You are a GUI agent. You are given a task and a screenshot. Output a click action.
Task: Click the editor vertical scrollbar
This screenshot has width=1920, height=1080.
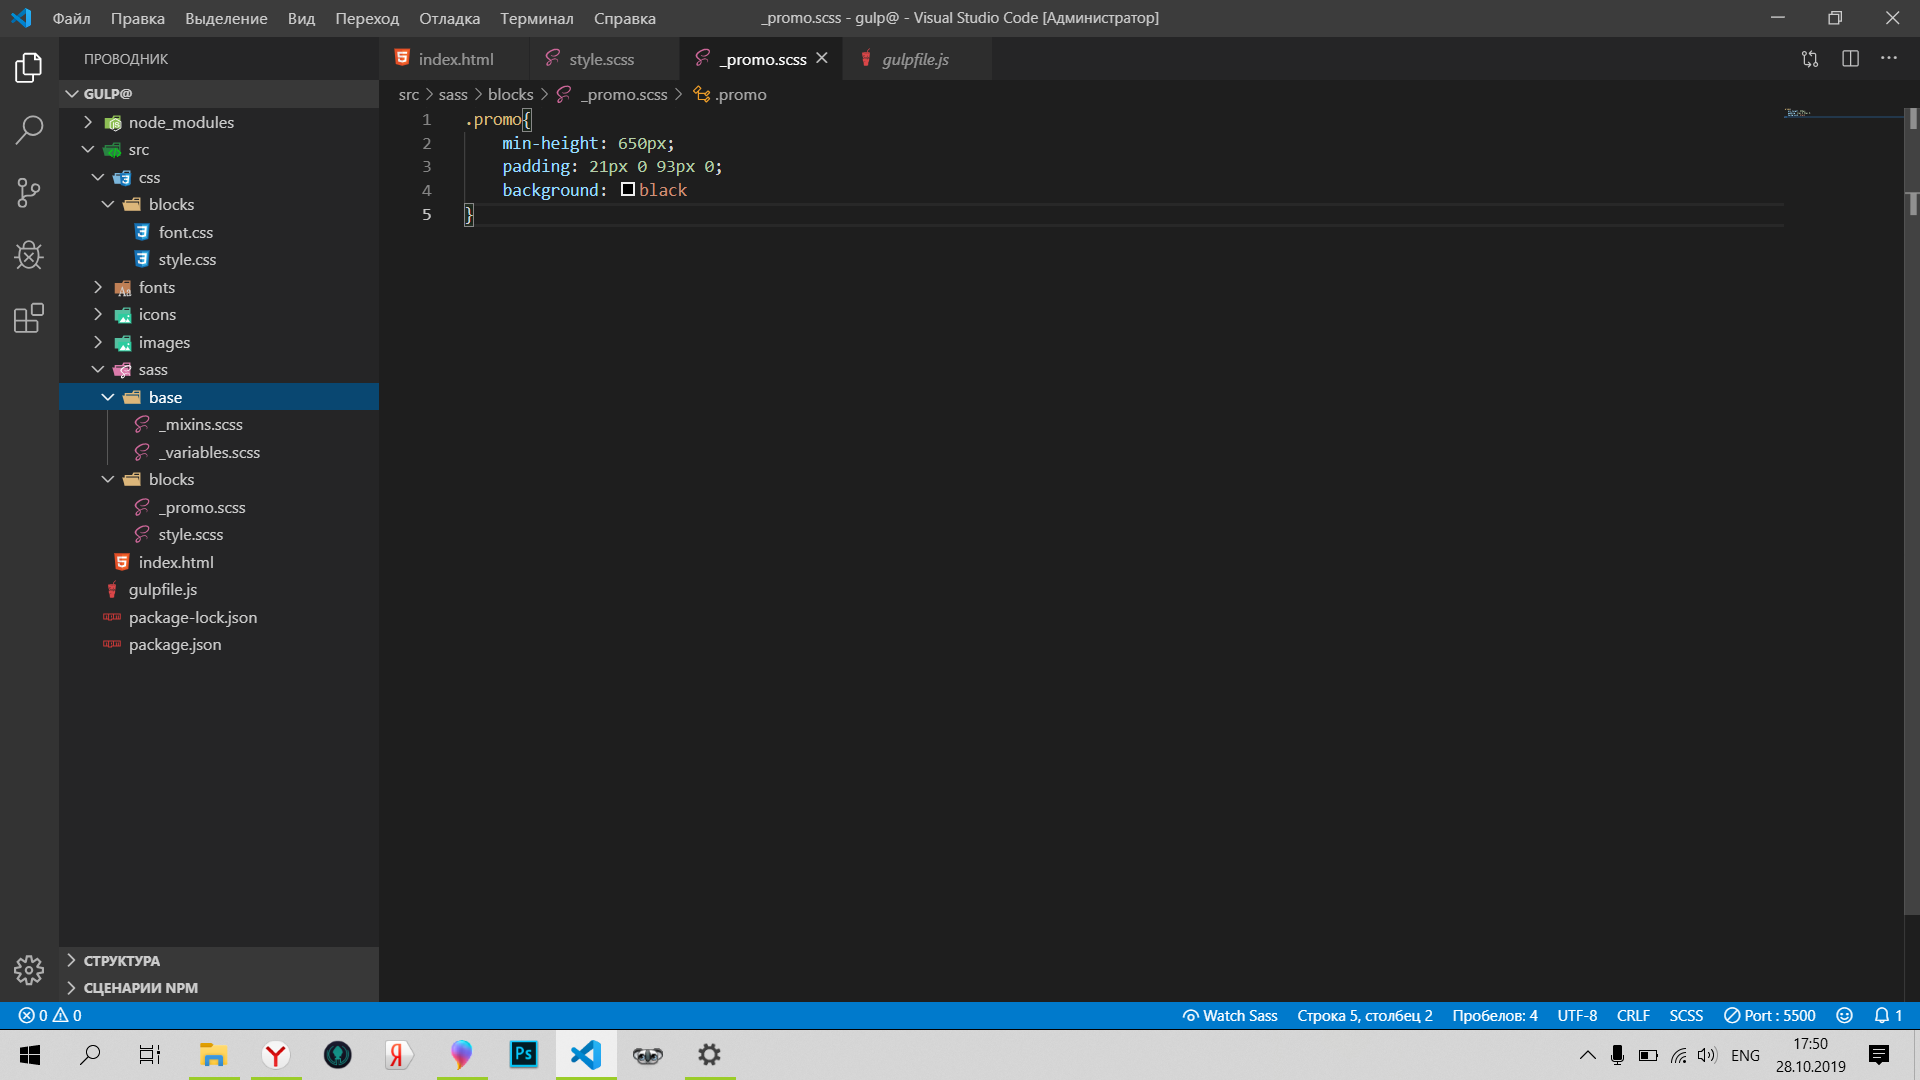[x=1912, y=510]
